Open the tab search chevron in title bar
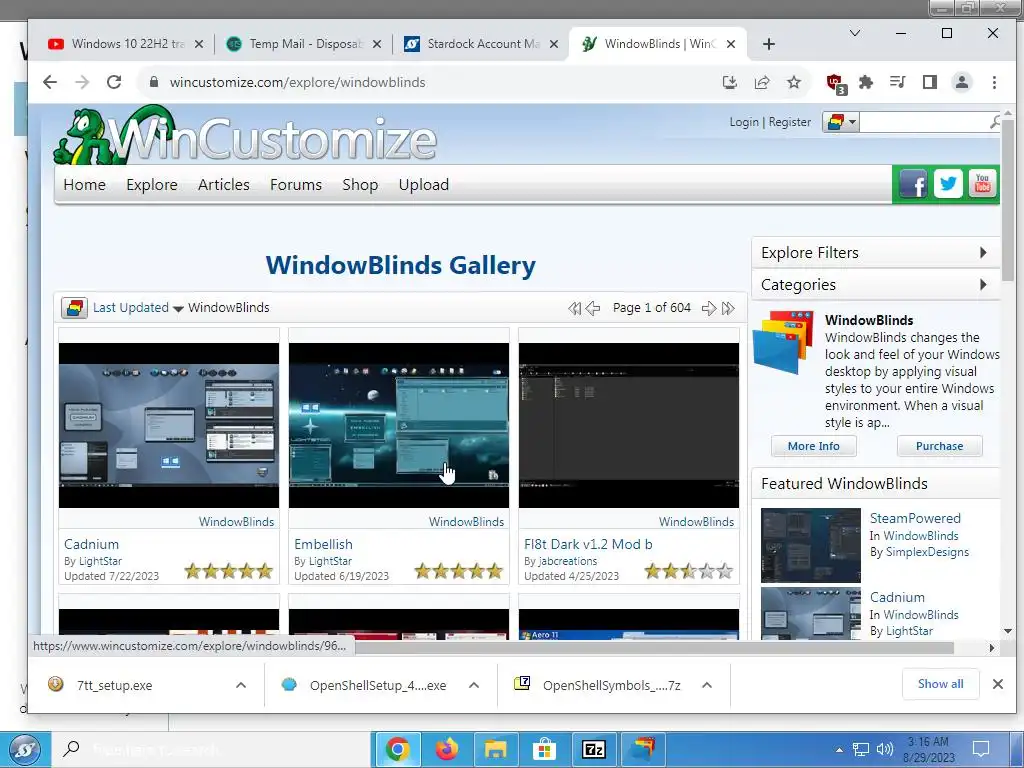The height and width of the screenshot is (768, 1024). tap(854, 33)
